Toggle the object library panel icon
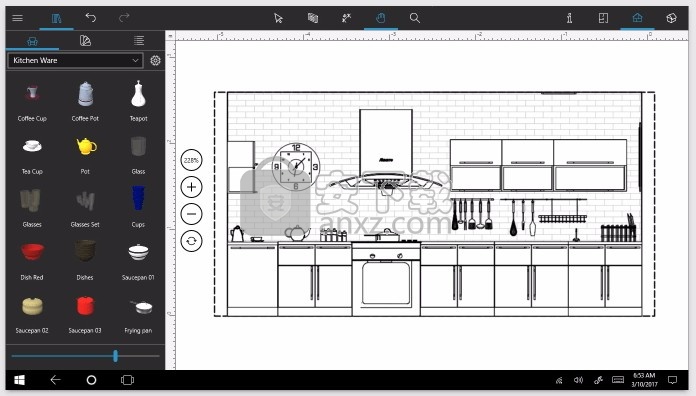This screenshot has height=396, width=696. 56,18
